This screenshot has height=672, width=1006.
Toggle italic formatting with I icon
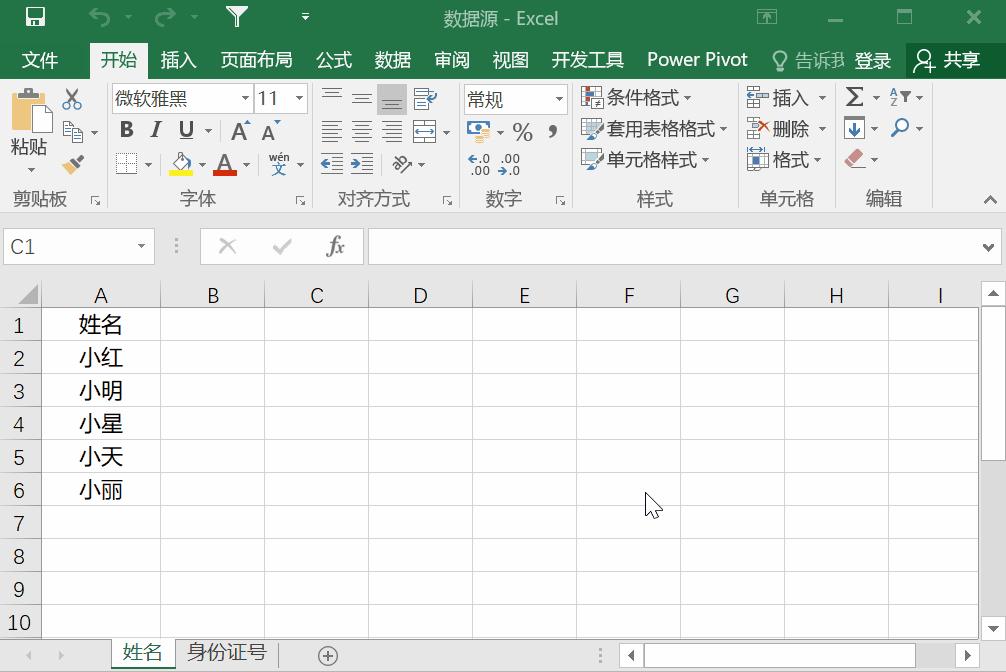153,130
